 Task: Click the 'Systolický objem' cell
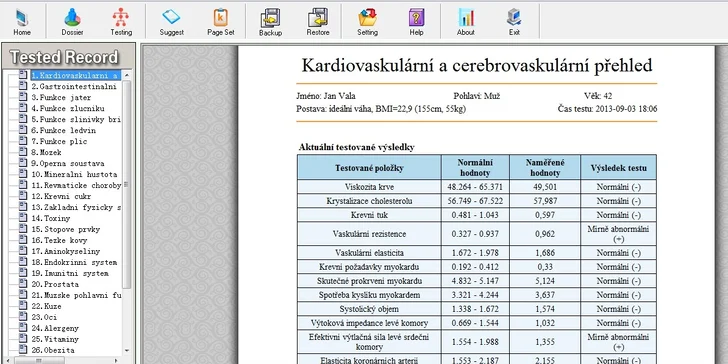[369, 309]
